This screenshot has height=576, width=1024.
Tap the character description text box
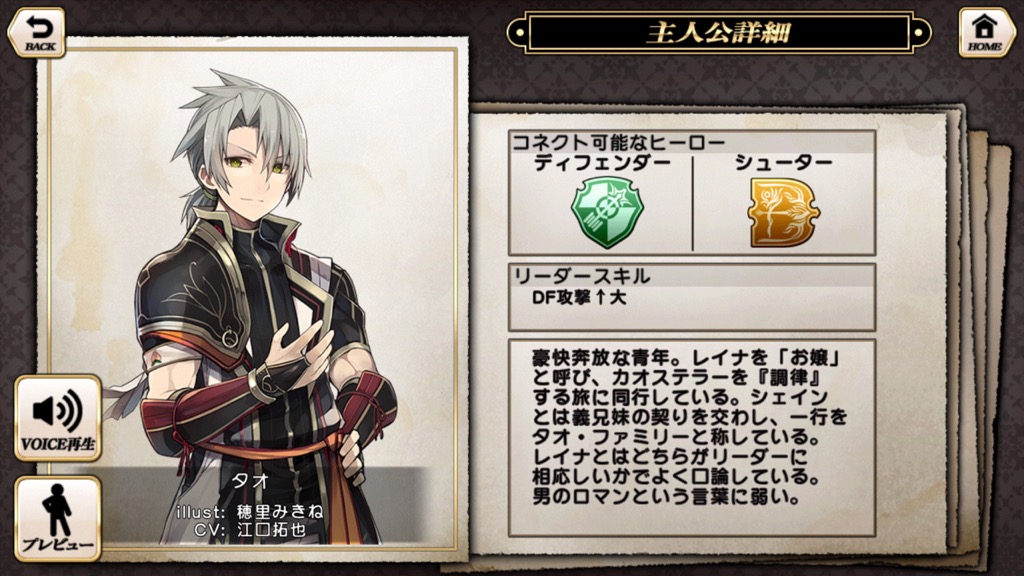click(692, 438)
